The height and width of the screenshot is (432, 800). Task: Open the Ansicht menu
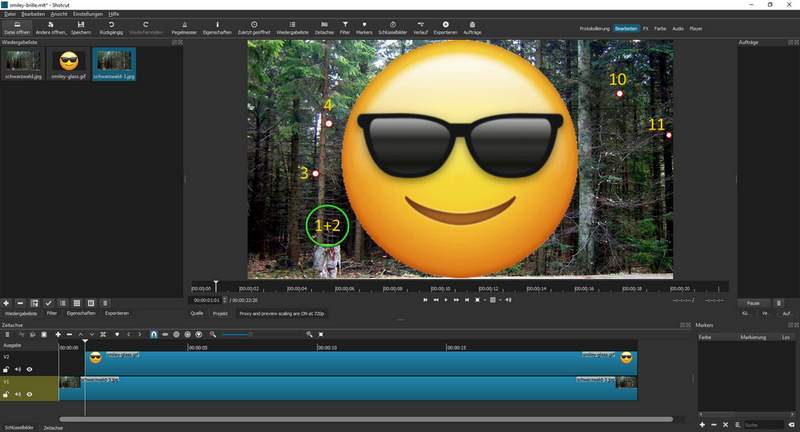click(x=60, y=15)
